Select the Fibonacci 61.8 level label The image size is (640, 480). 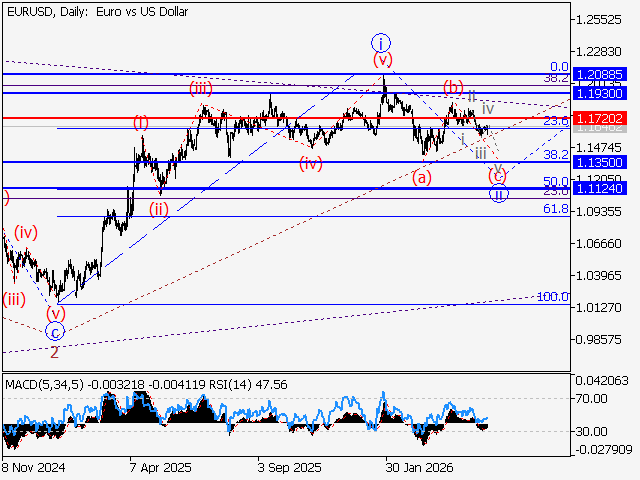(556, 209)
